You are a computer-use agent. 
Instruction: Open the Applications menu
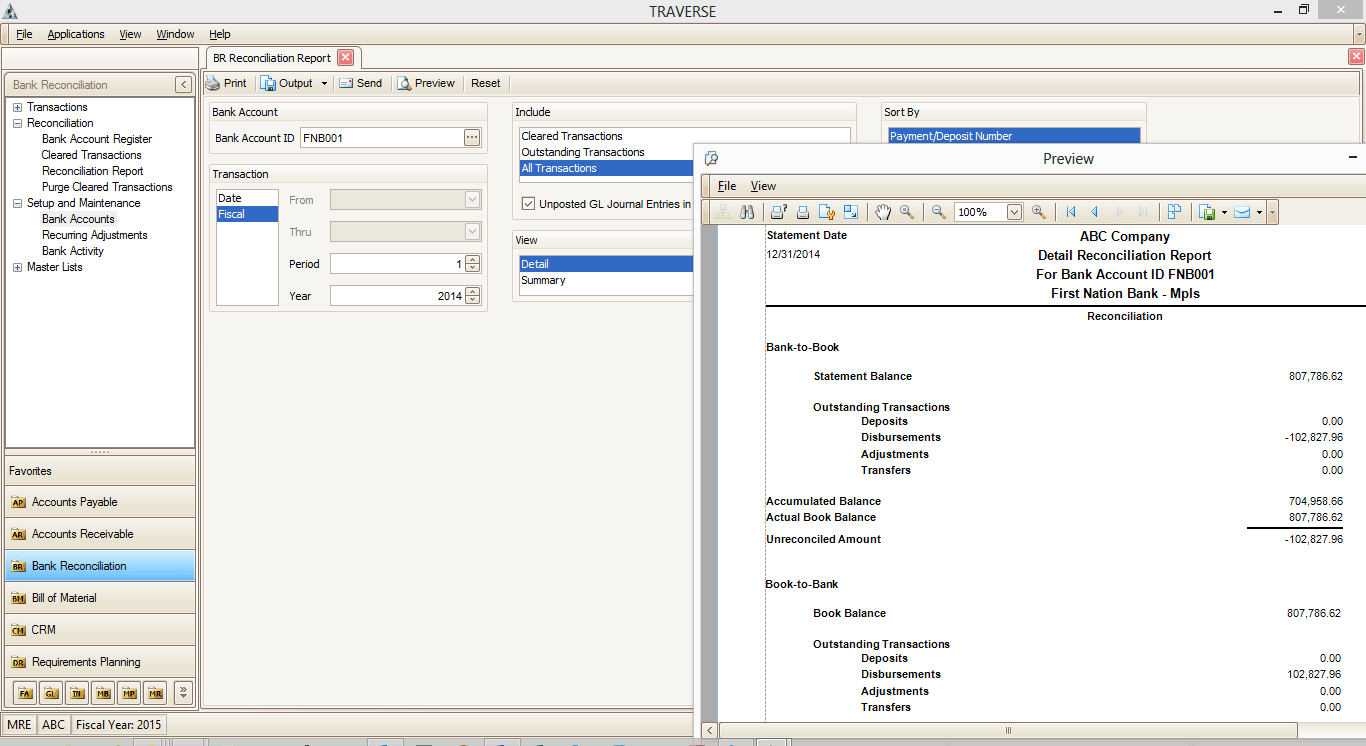(x=76, y=33)
